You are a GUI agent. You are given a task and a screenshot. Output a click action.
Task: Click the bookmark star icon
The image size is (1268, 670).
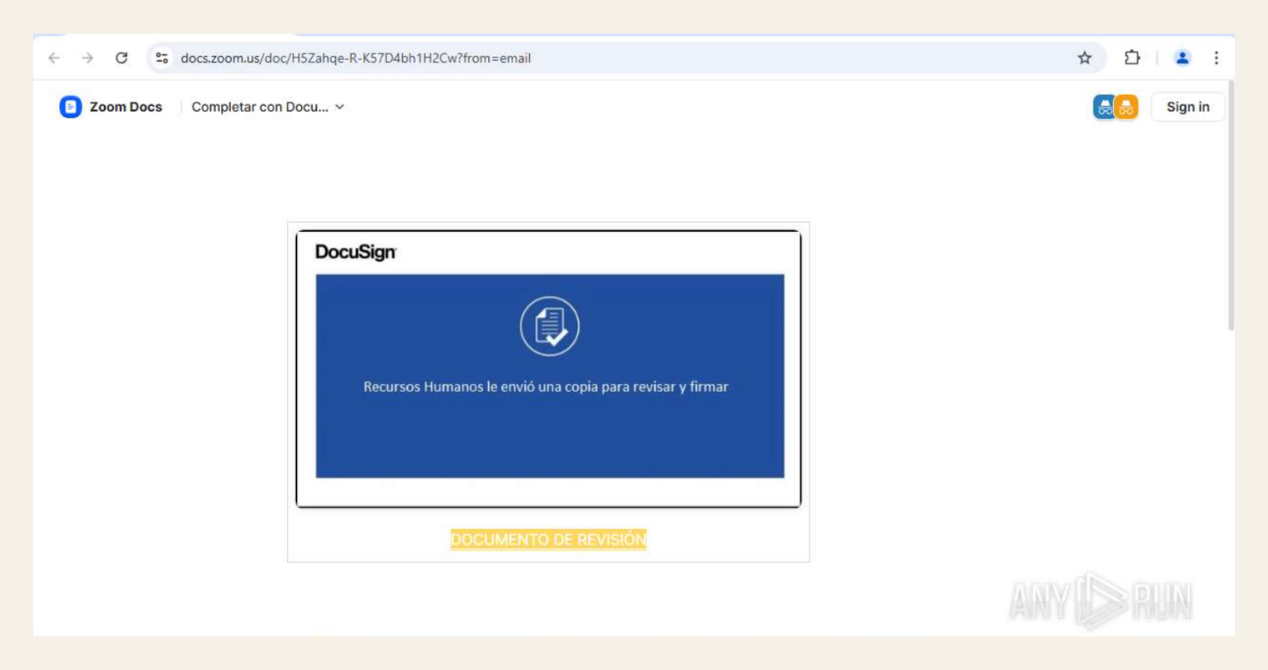click(x=1084, y=58)
